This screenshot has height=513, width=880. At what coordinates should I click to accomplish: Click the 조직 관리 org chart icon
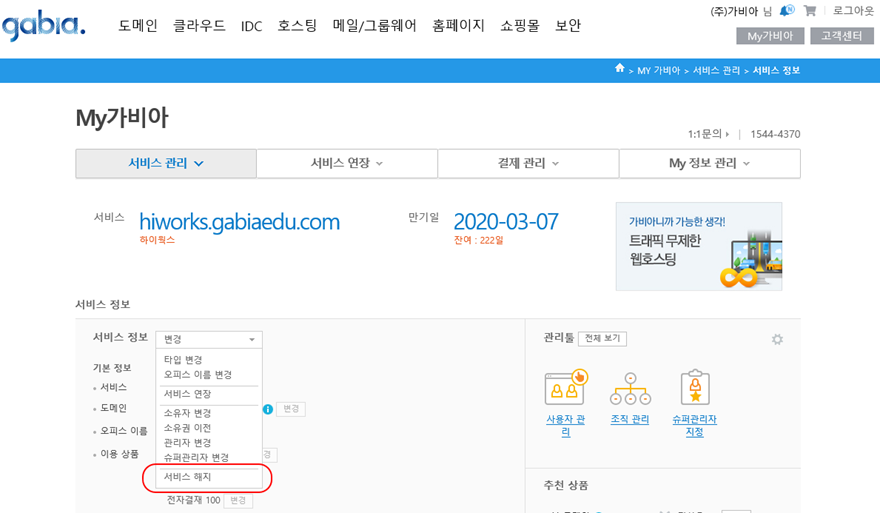[630, 388]
